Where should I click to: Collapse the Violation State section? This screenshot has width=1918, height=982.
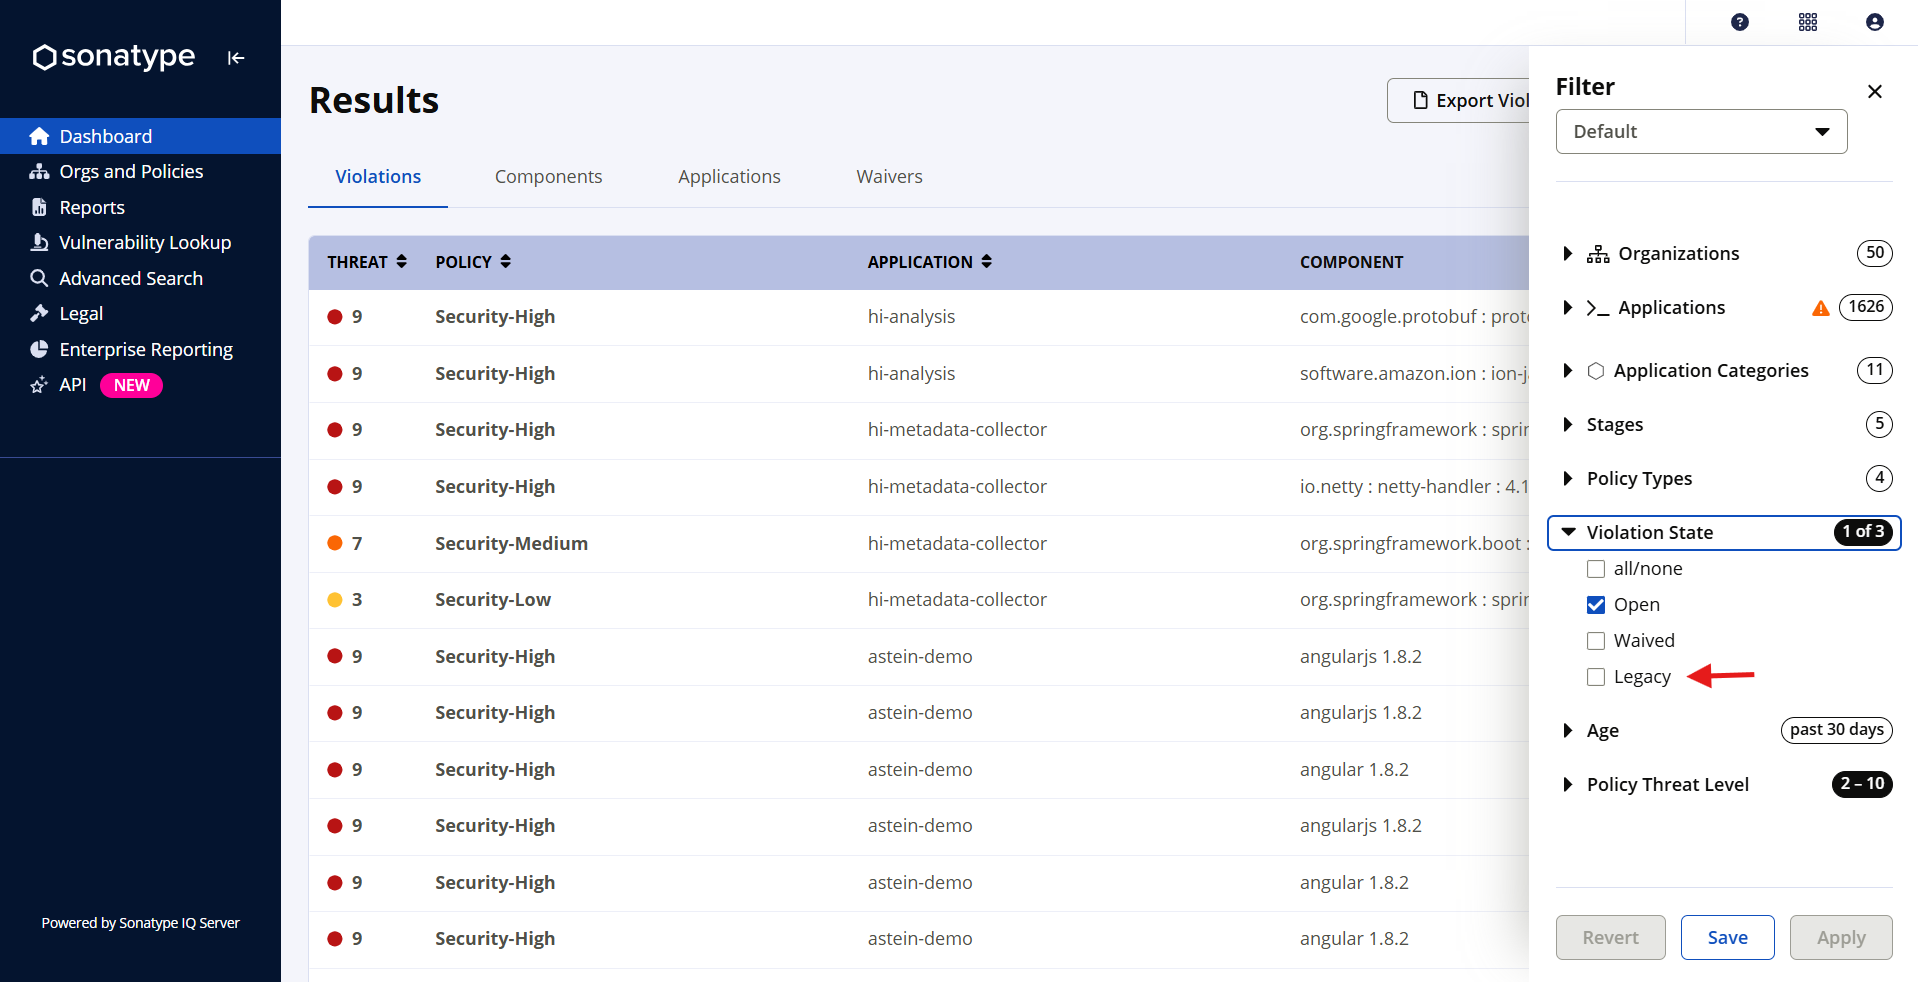click(x=1568, y=533)
